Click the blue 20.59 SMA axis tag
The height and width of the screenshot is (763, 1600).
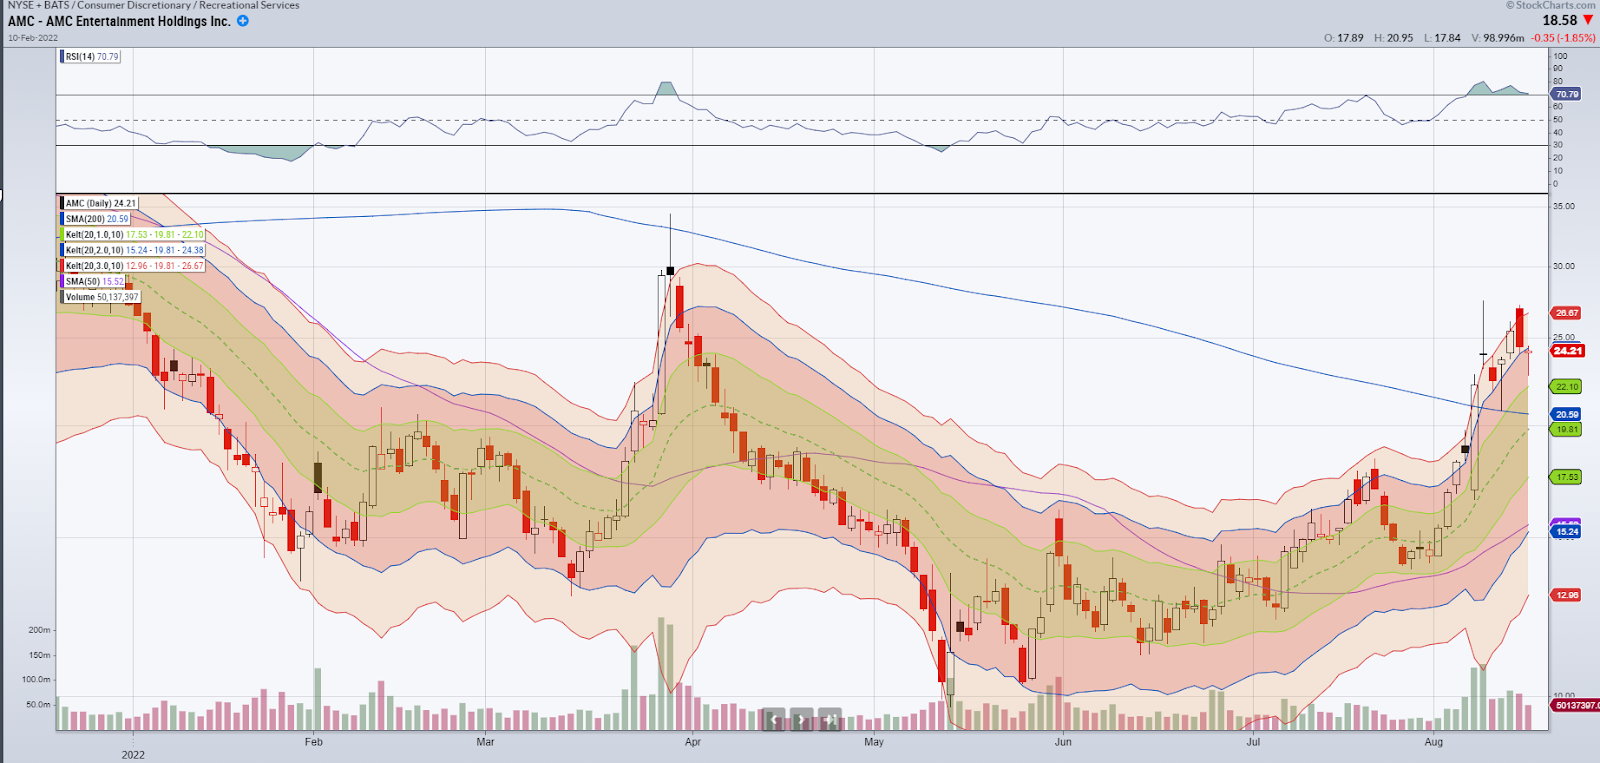point(1567,414)
